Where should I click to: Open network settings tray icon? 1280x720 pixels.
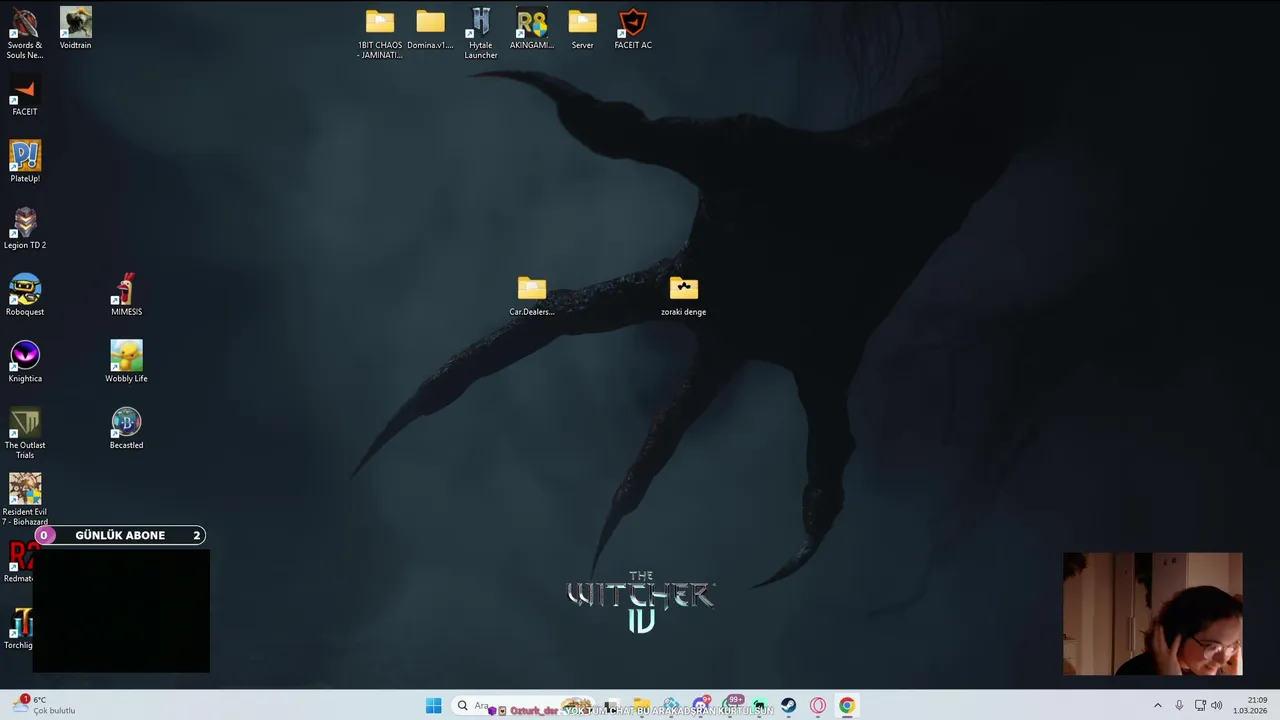pos(1200,706)
